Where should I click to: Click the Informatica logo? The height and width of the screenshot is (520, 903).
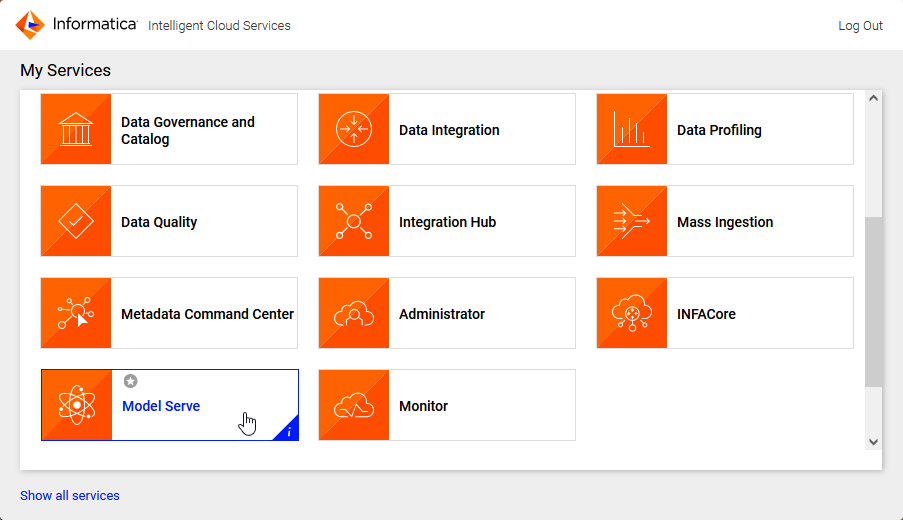coord(76,25)
